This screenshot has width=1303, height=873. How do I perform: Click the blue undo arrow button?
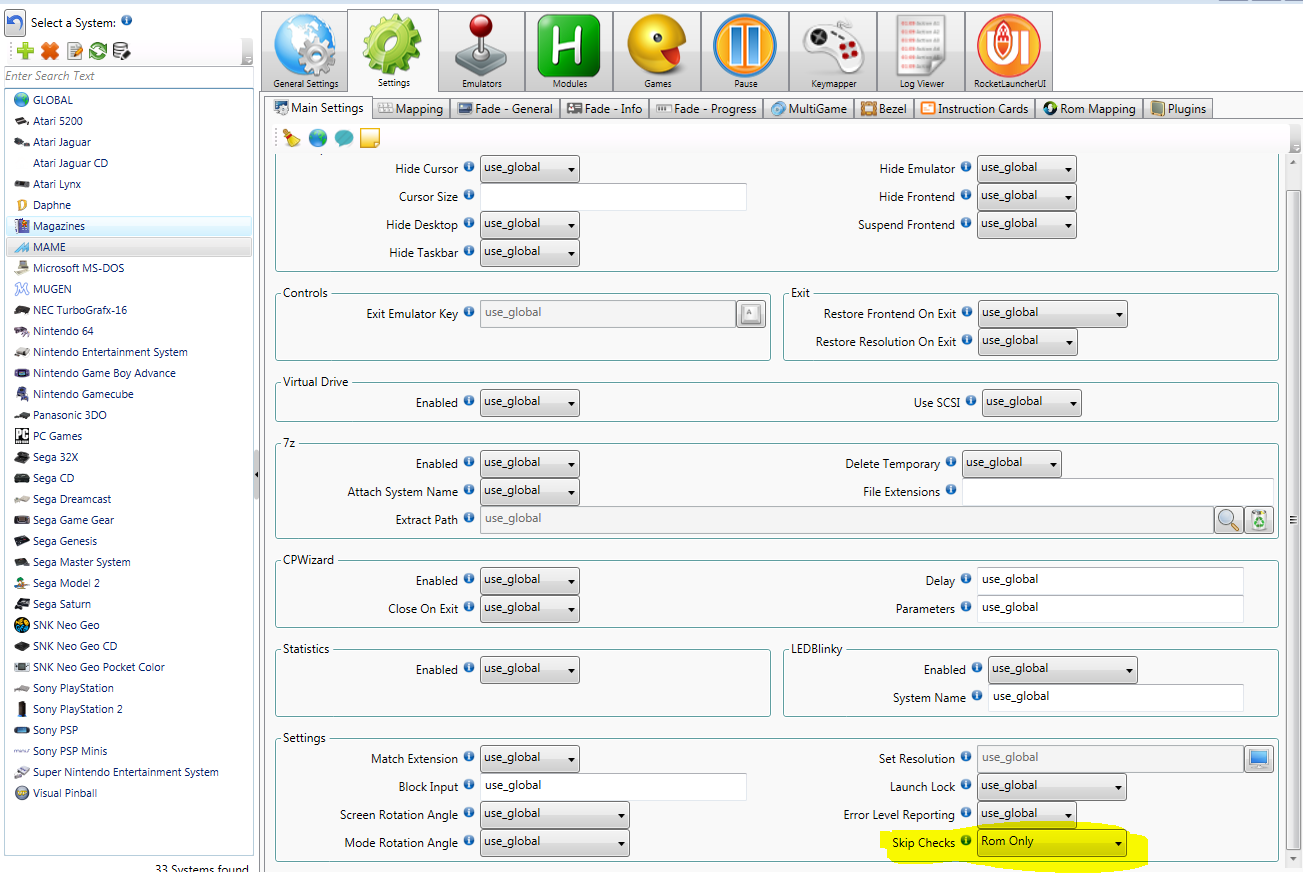(x=15, y=21)
